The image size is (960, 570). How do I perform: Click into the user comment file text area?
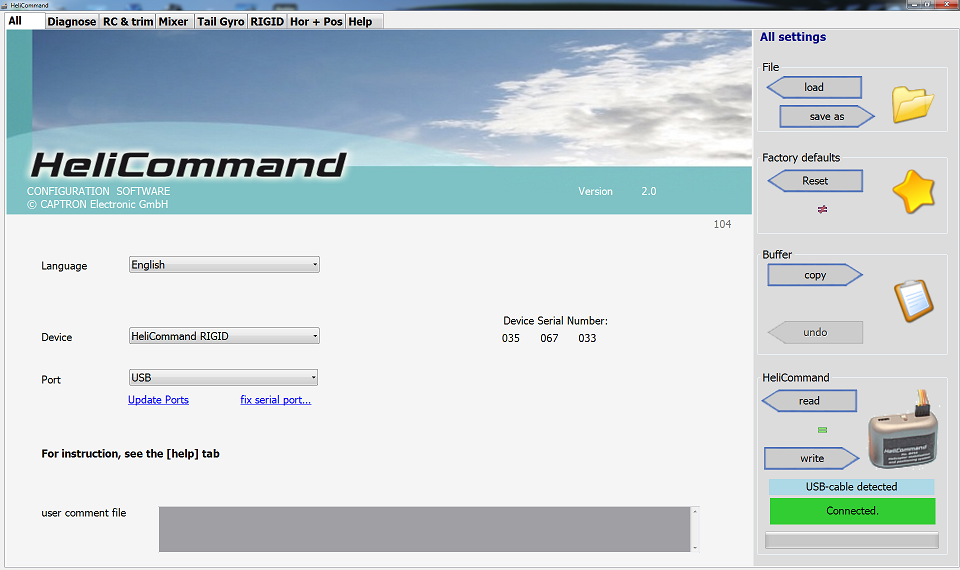[x=424, y=529]
